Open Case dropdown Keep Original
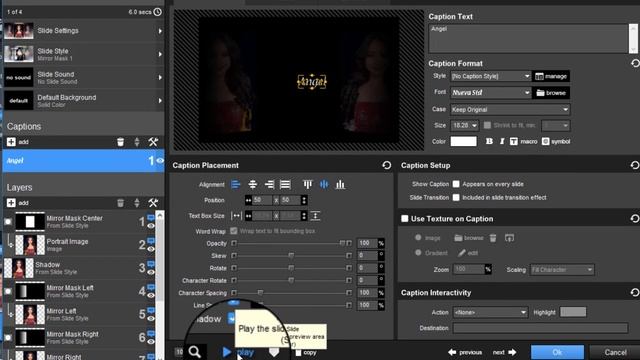This screenshot has height=360, width=640. tap(510, 109)
